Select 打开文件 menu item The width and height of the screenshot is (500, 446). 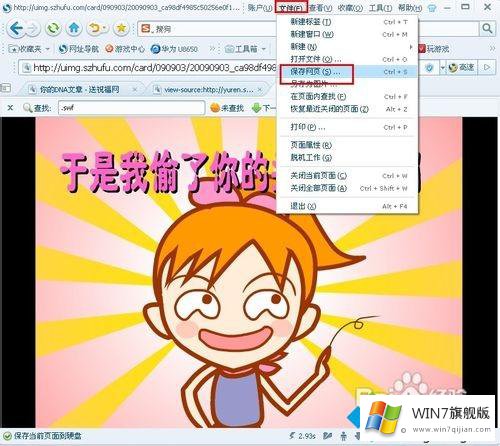pyautogui.click(x=347, y=59)
